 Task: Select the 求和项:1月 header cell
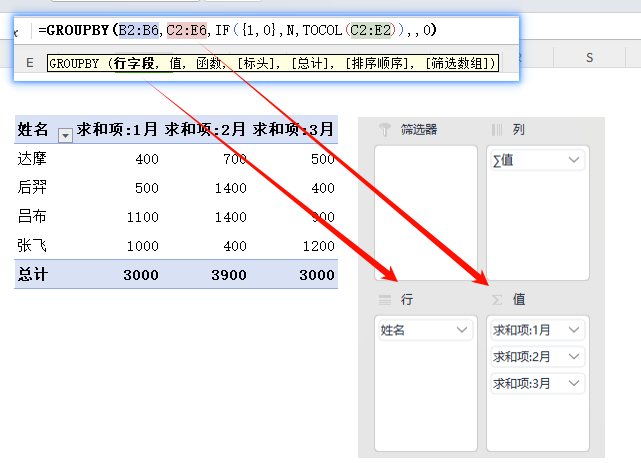(x=117, y=130)
